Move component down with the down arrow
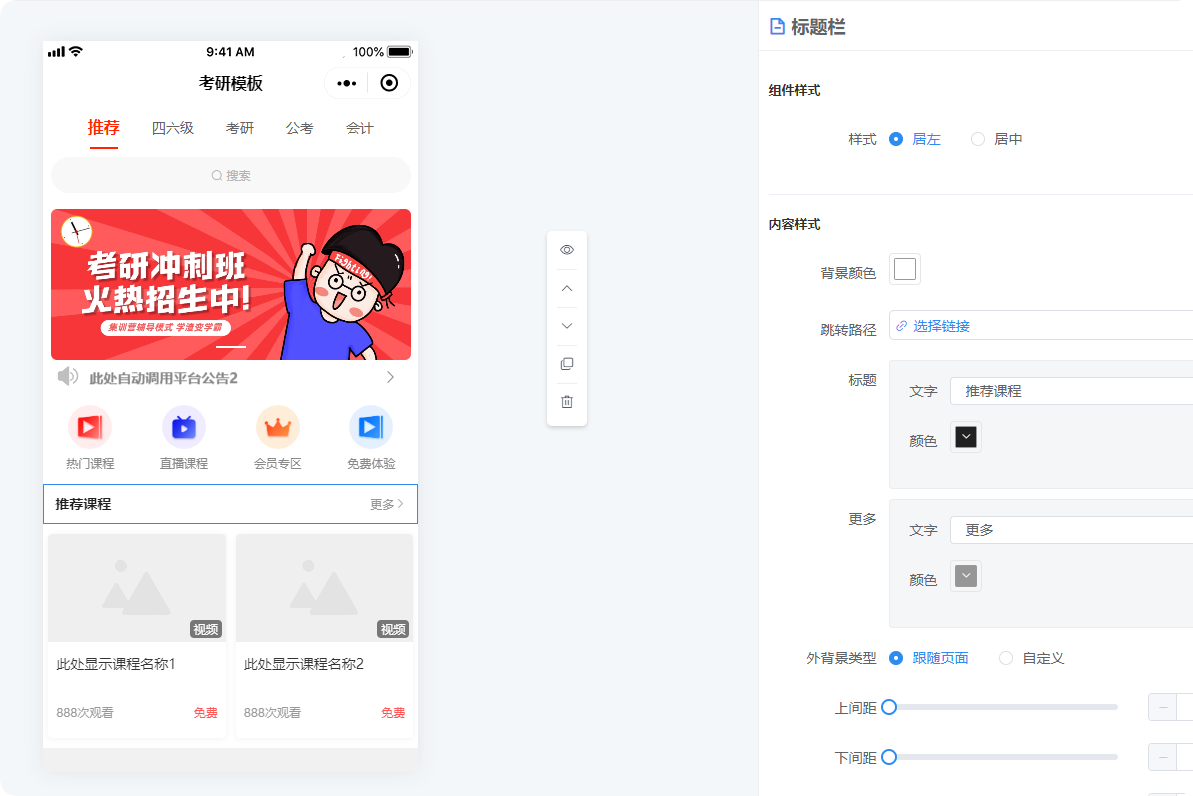The width and height of the screenshot is (1193, 796). pyautogui.click(x=567, y=326)
